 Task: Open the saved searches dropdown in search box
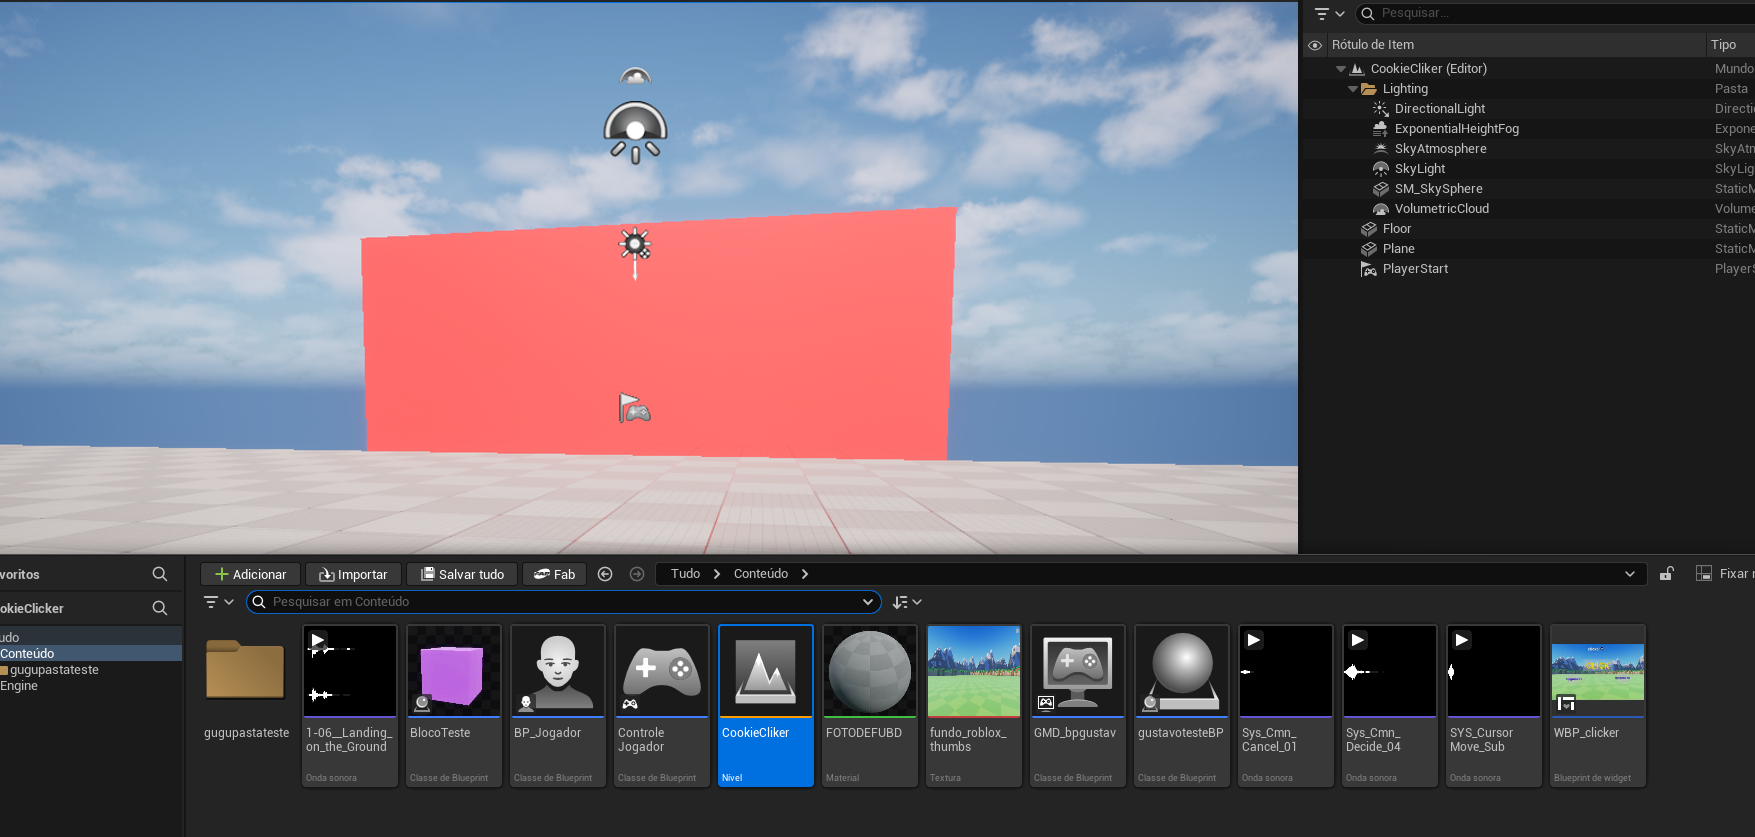point(867,602)
